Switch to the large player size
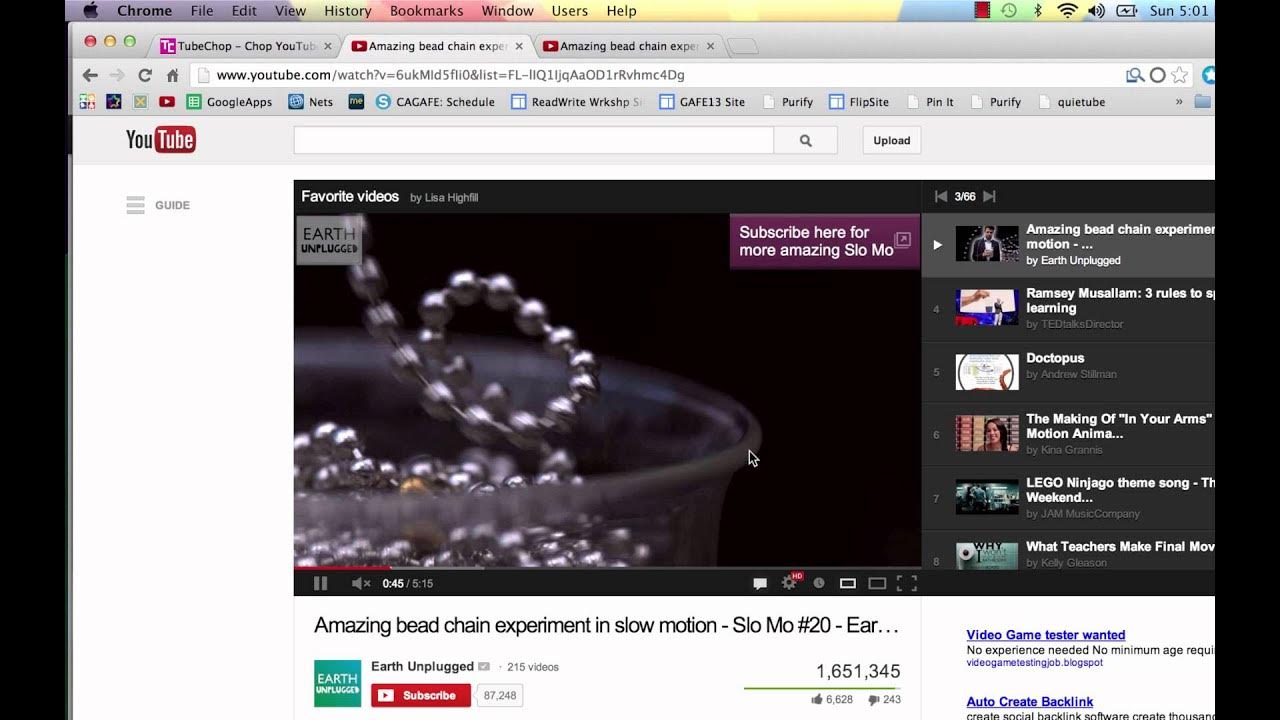This screenshot has width=1280, height=720. [877, 583]
